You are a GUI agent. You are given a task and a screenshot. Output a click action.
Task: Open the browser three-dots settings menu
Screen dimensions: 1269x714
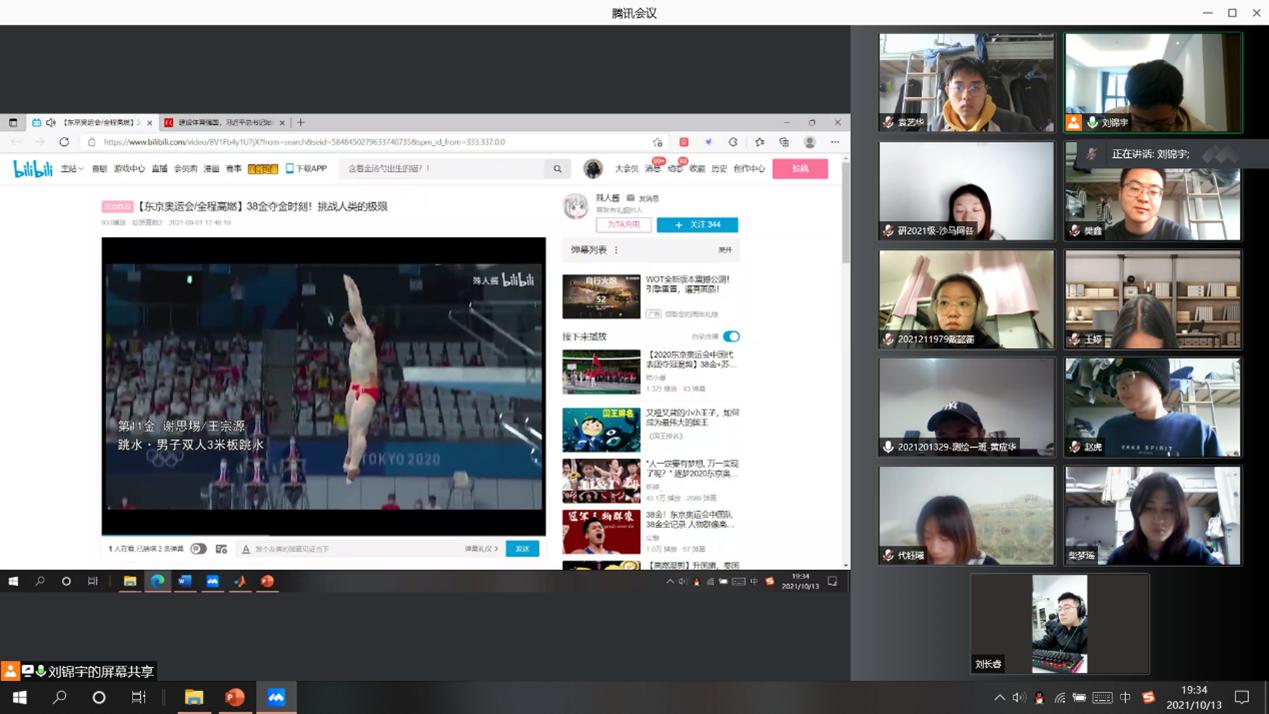(x=835, y=142)
